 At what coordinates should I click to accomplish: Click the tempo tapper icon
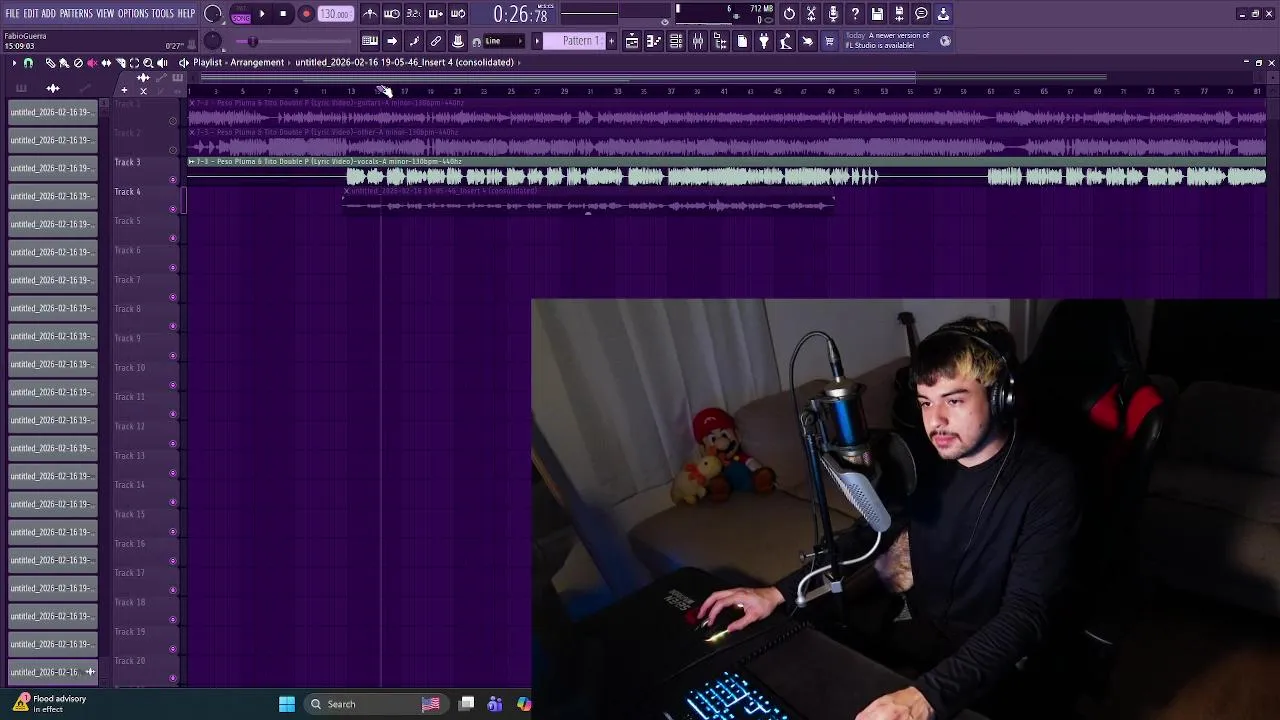(x=786, y=41)
